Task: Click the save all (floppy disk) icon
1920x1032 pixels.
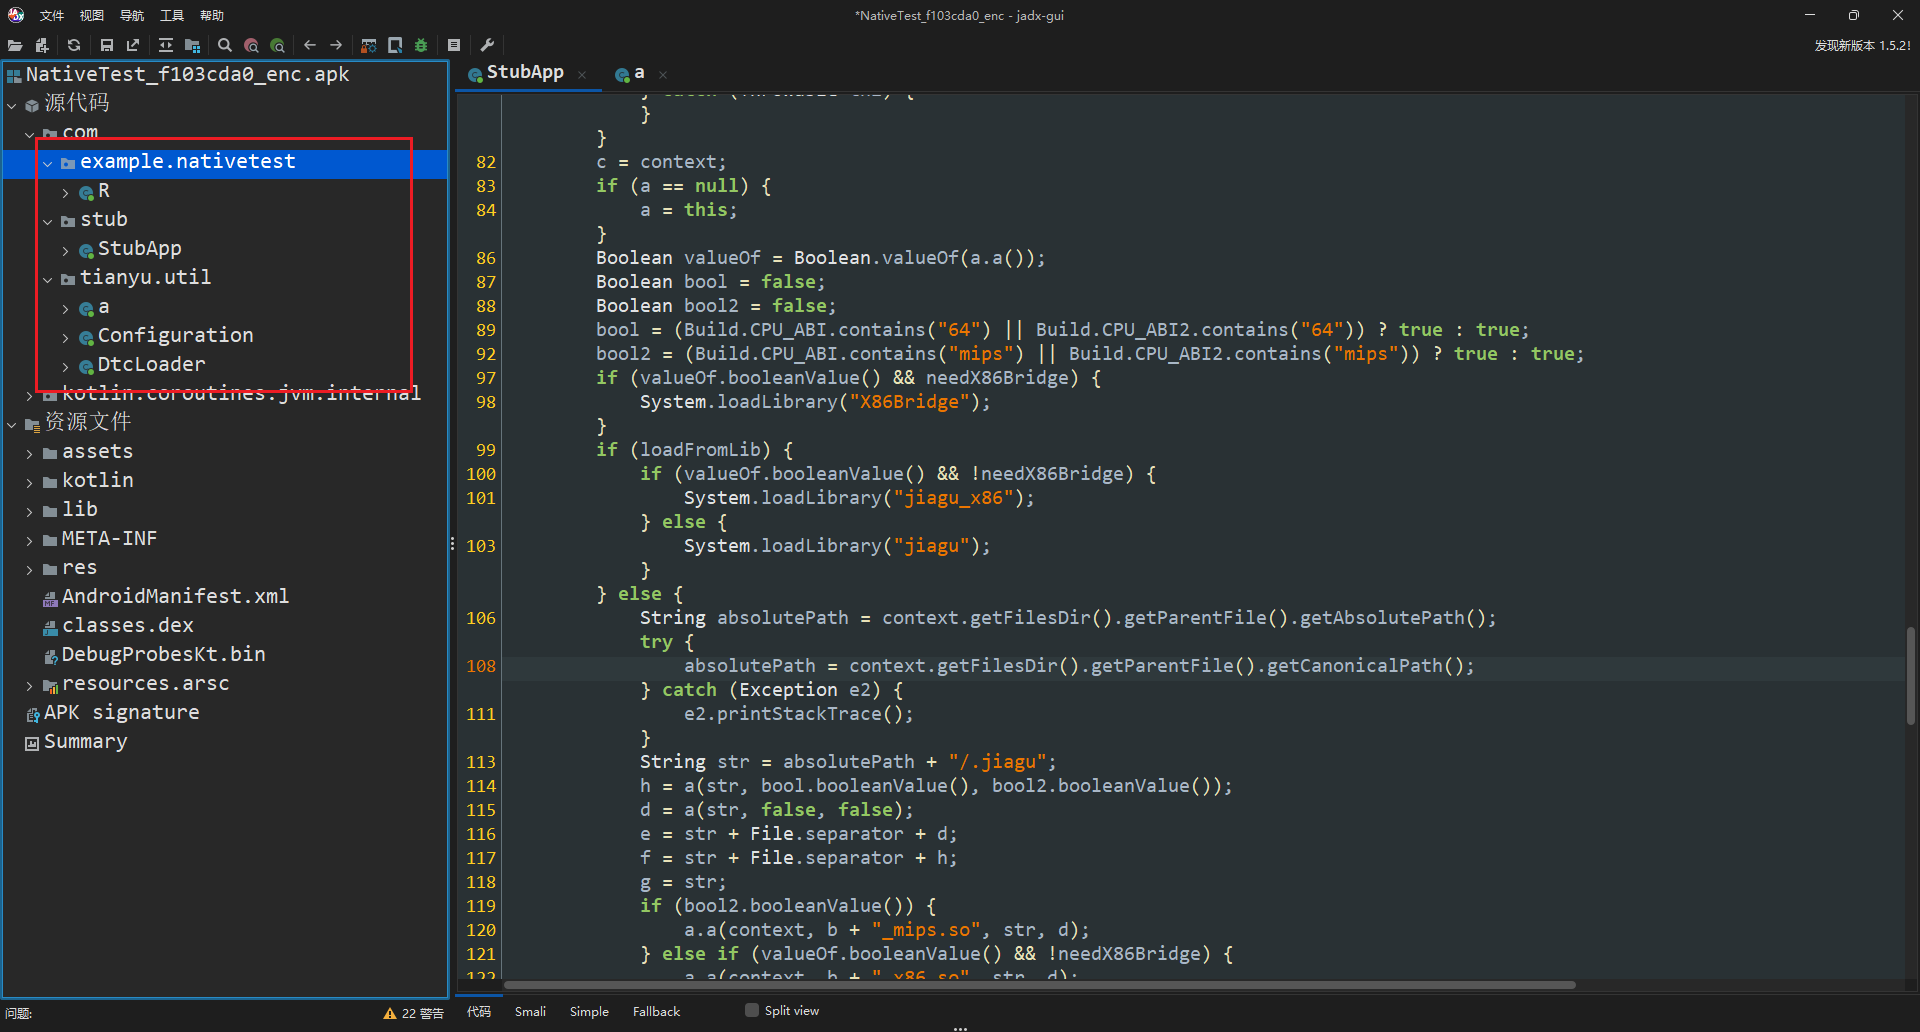Action: coord(107,45)
